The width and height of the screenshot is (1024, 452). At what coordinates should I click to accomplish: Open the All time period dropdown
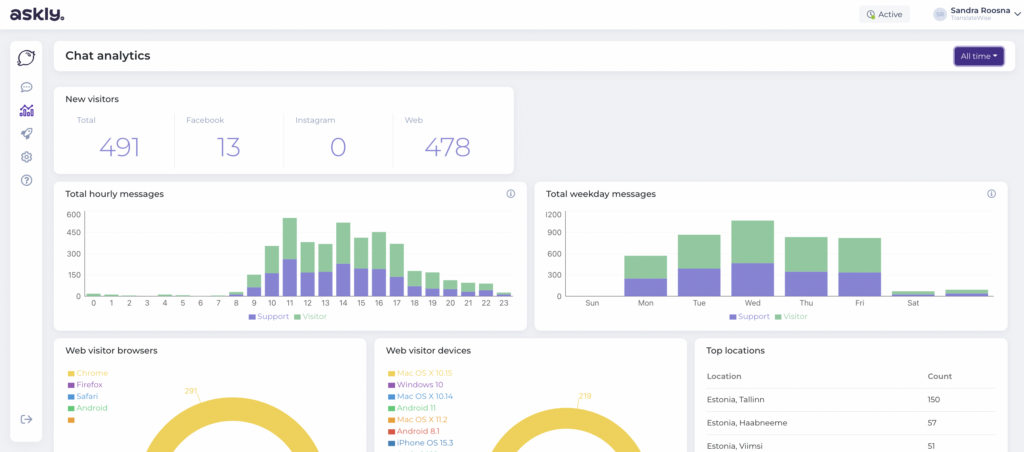tap(979, 56)
